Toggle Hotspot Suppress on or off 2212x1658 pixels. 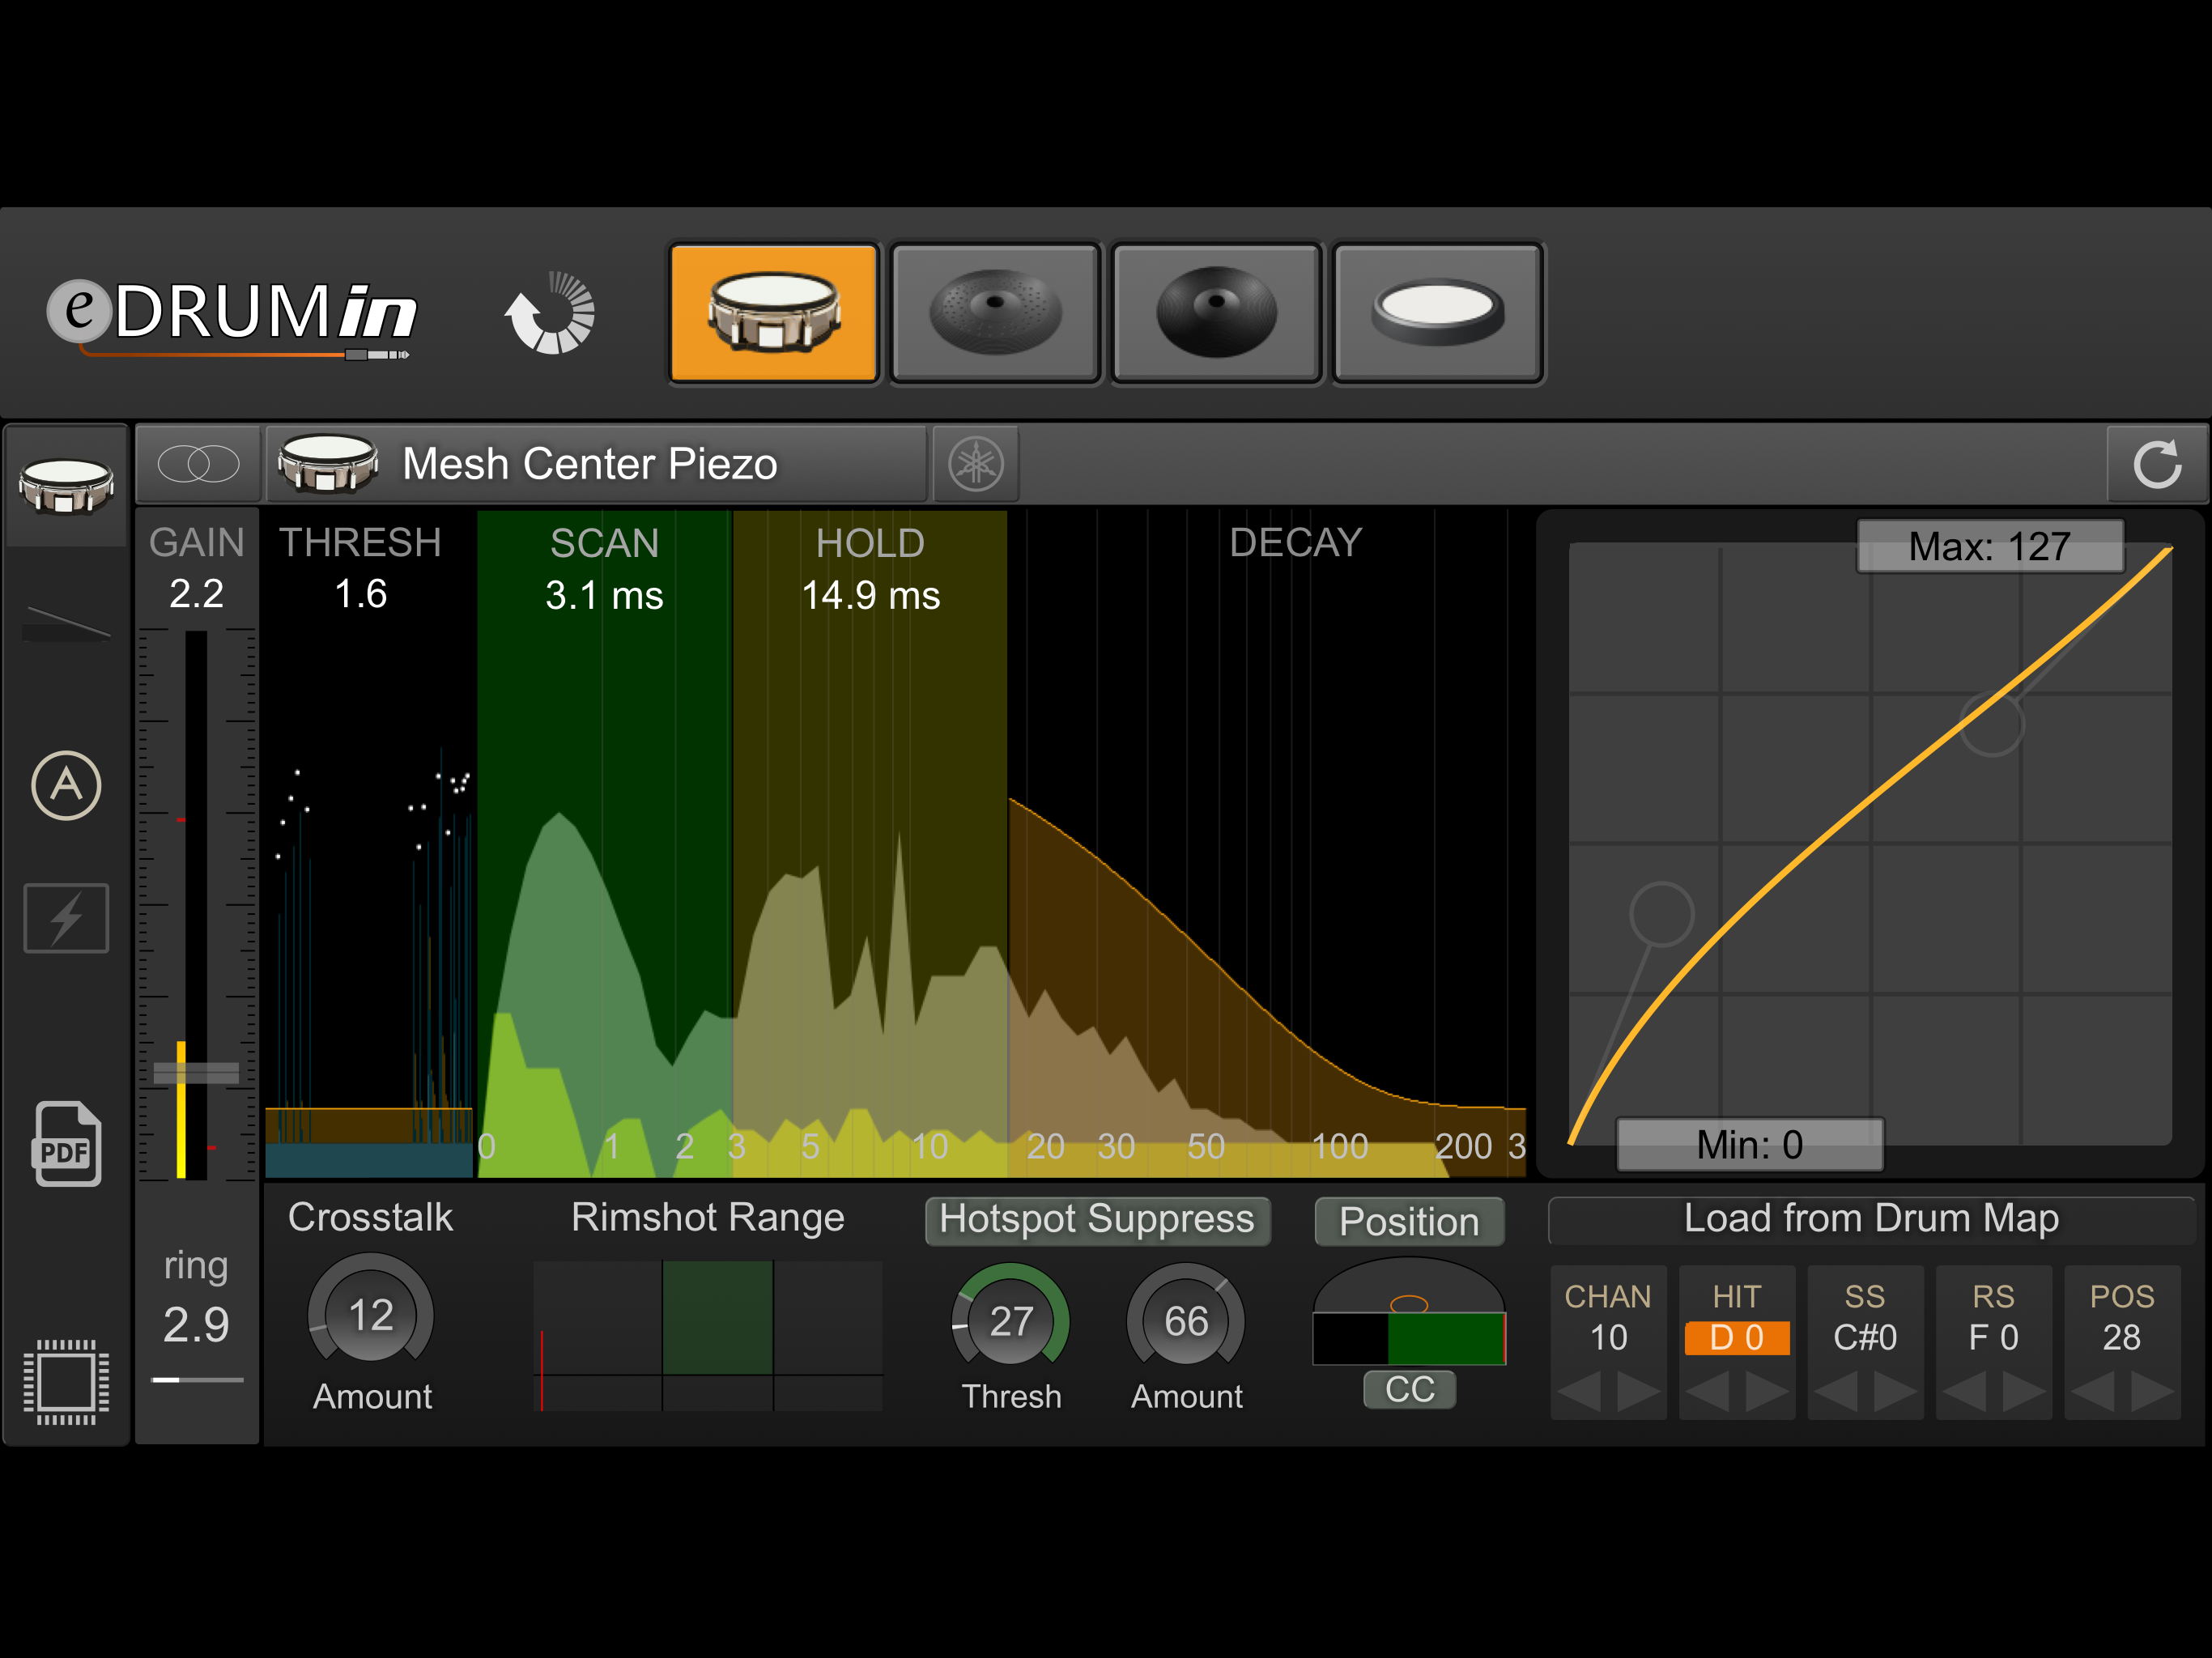pos(1097,1220)
